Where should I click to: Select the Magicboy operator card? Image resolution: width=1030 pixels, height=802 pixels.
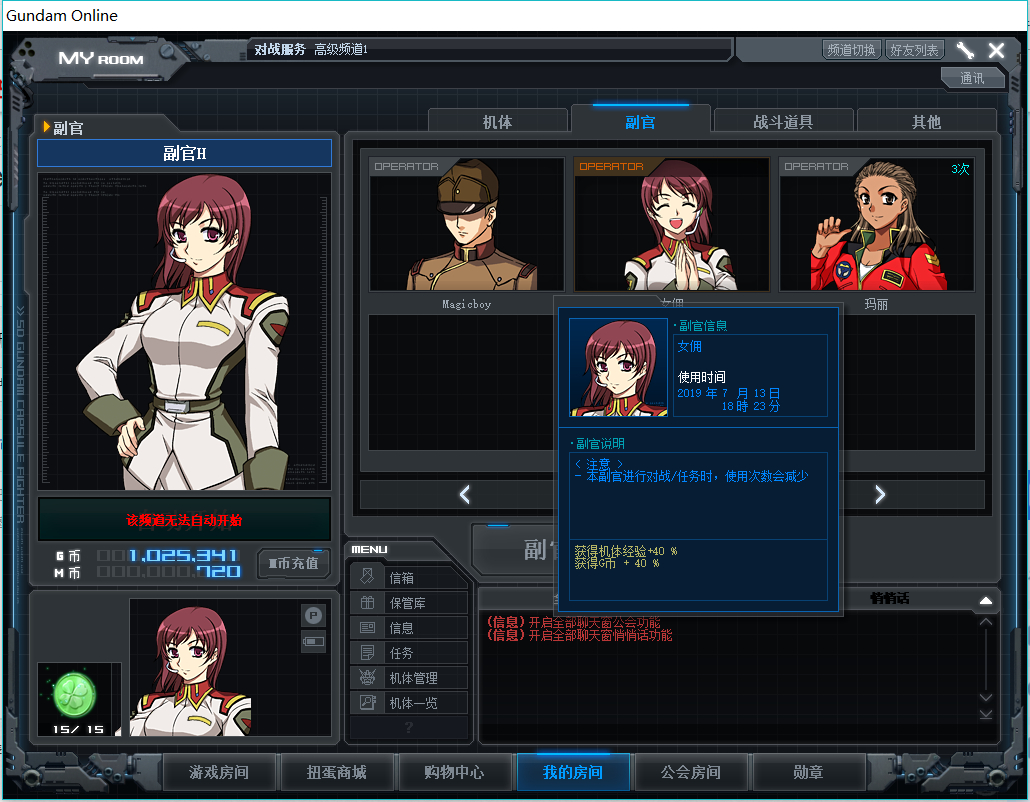[466, 225]
